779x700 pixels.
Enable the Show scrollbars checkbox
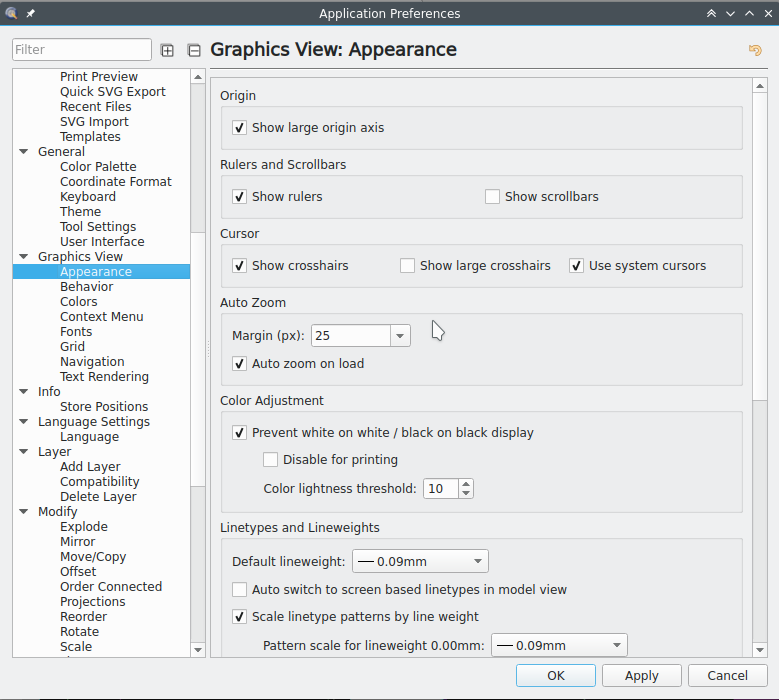coord(492,197)
